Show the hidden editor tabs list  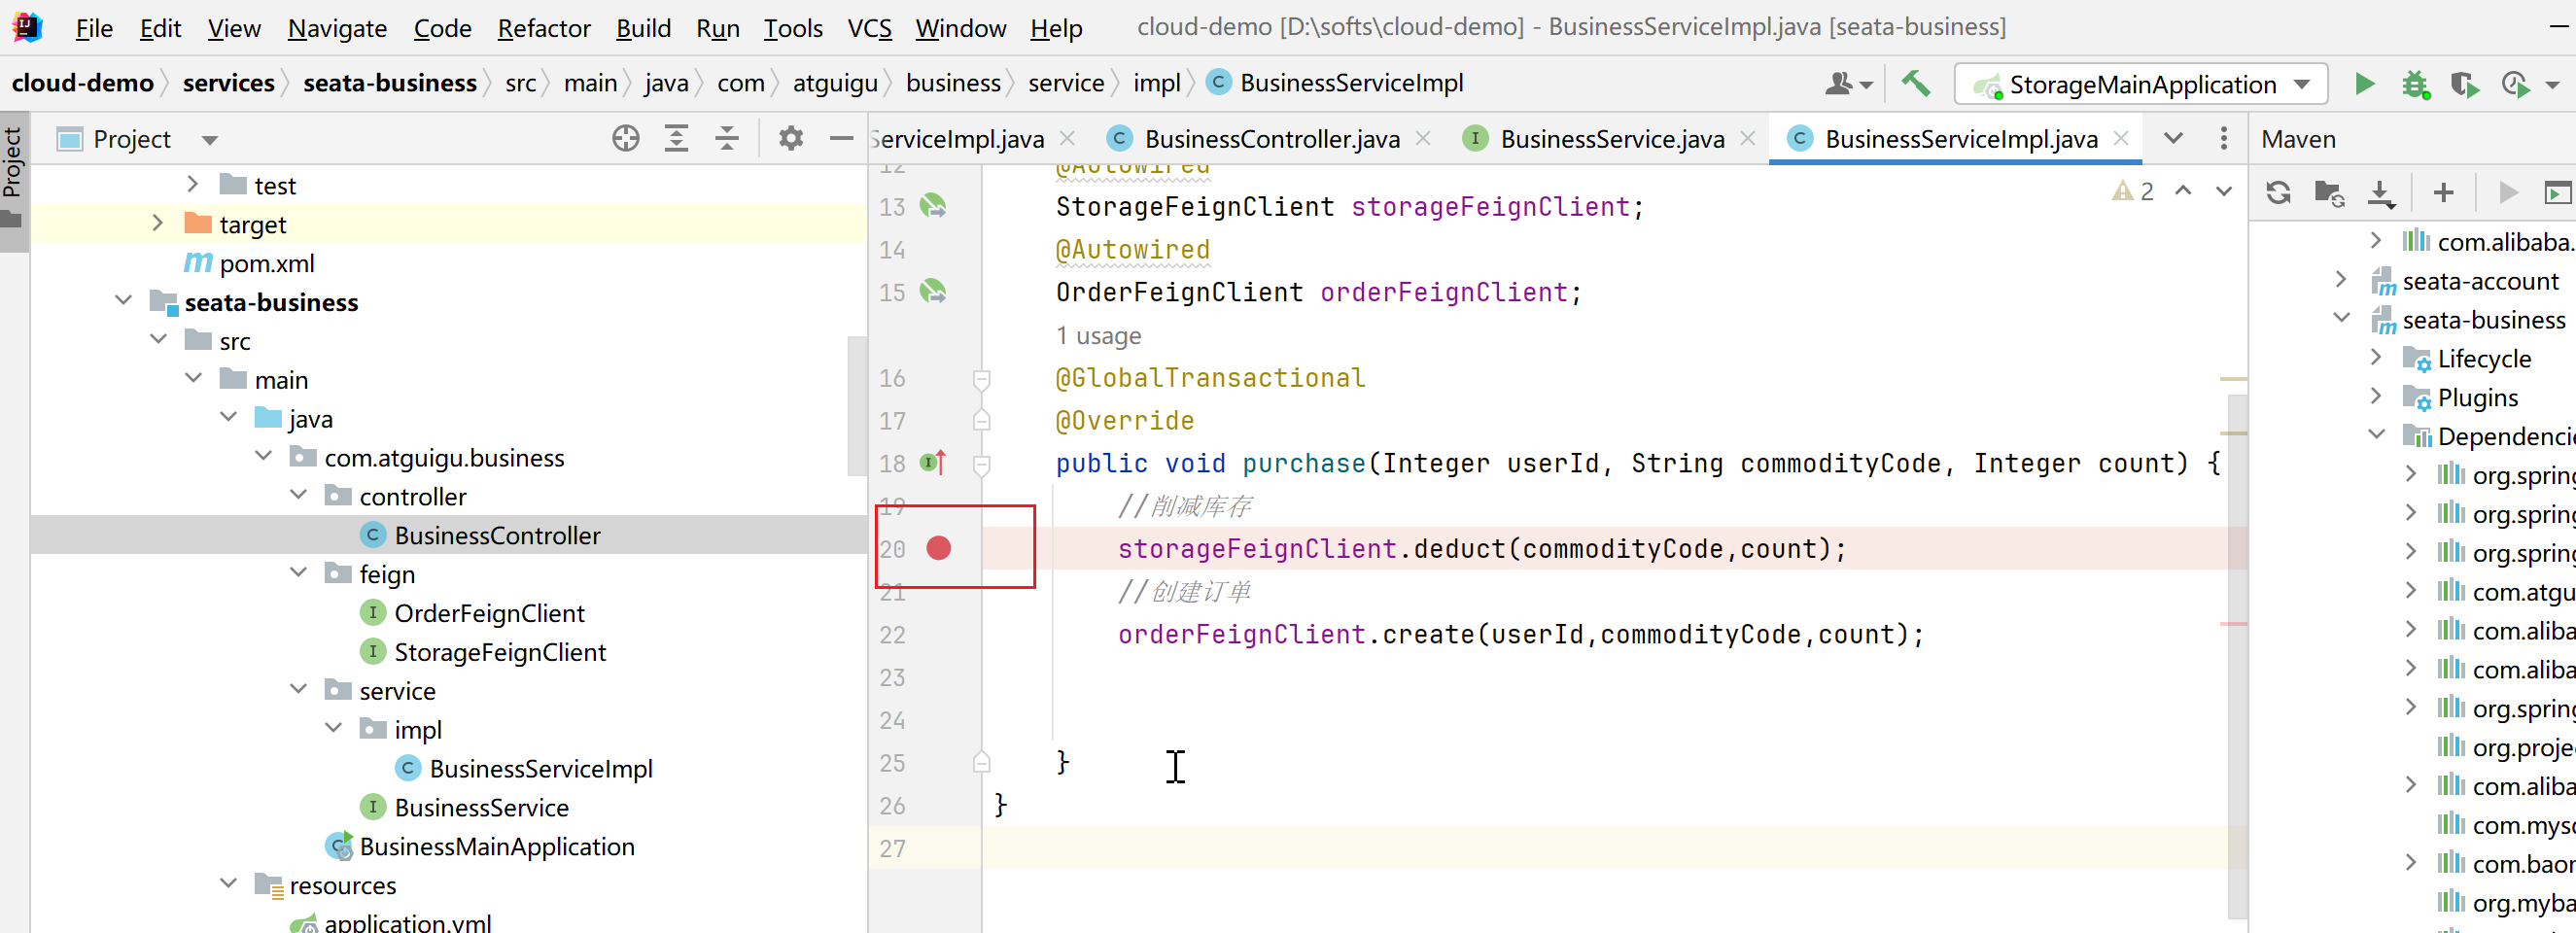[x=2173, y=139]
